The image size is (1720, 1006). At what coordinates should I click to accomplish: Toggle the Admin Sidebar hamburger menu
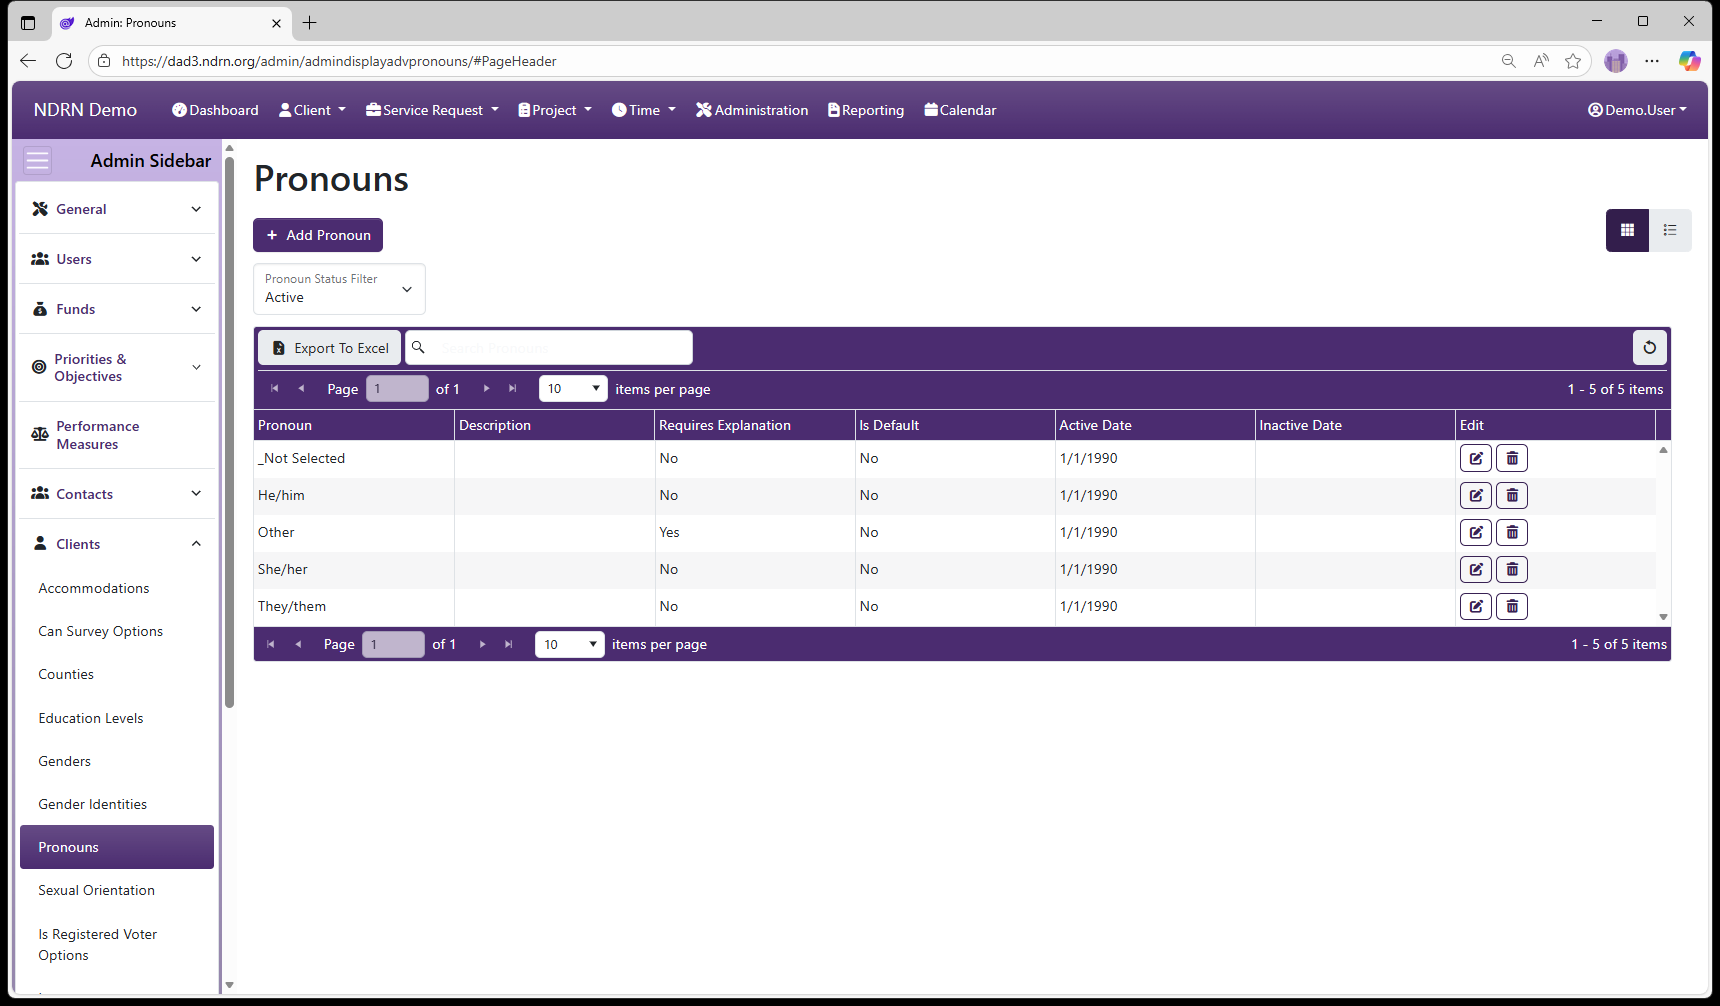tap(37, 161)
